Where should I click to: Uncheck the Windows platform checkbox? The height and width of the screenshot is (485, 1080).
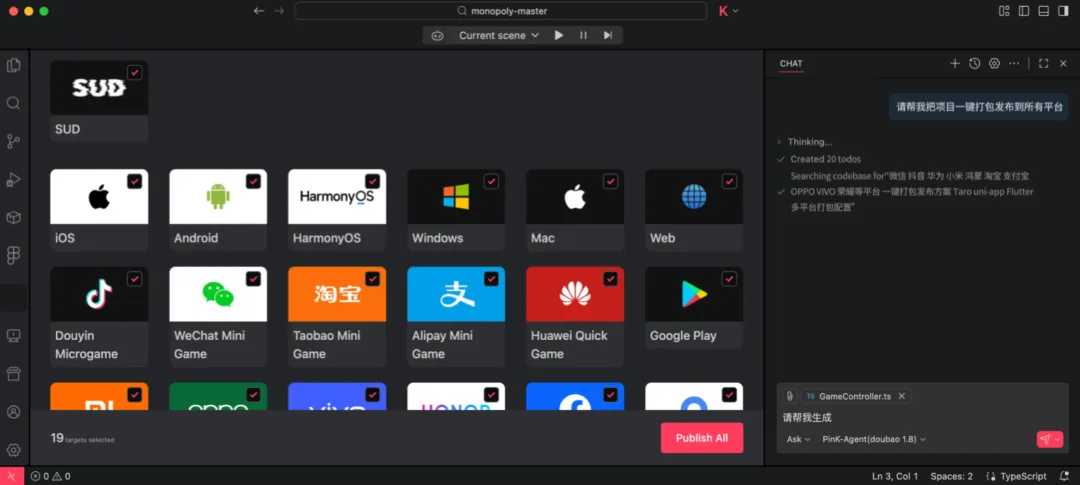(491, 181)
